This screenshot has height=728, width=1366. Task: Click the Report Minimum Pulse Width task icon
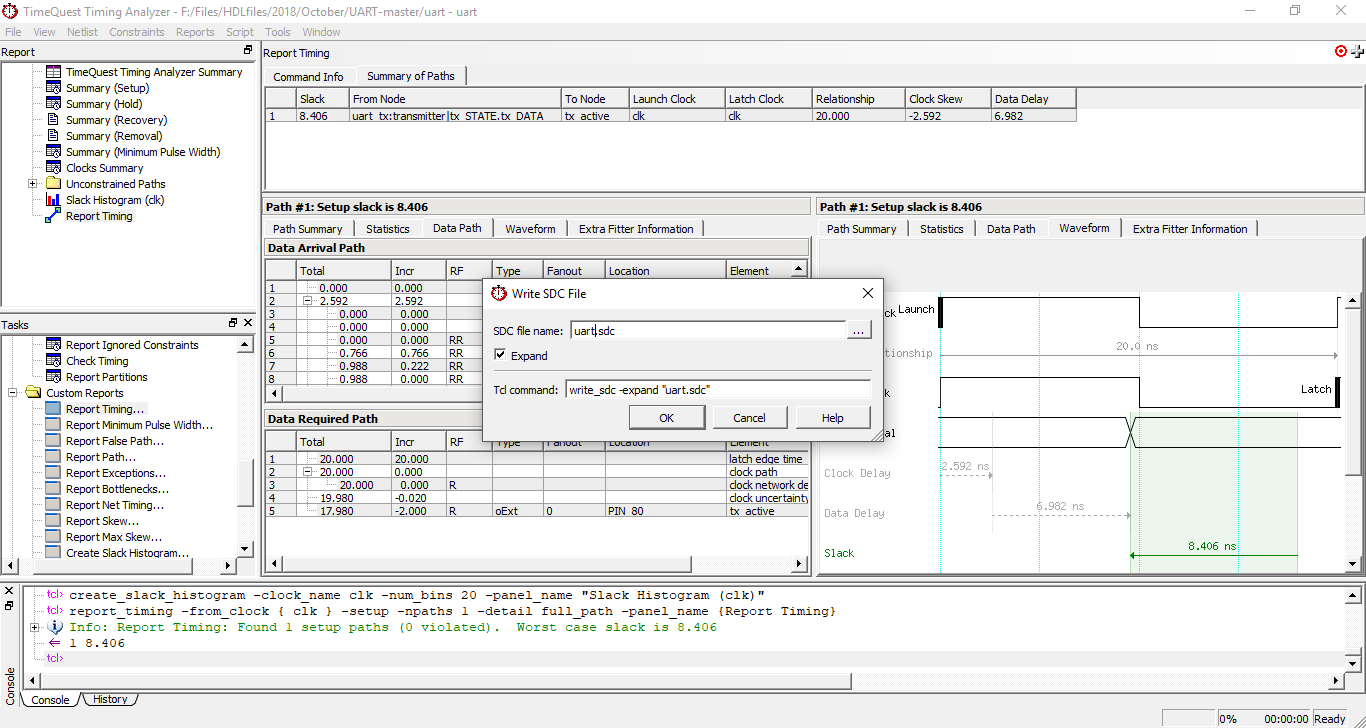pyautogui.click(x=53, y=425)
